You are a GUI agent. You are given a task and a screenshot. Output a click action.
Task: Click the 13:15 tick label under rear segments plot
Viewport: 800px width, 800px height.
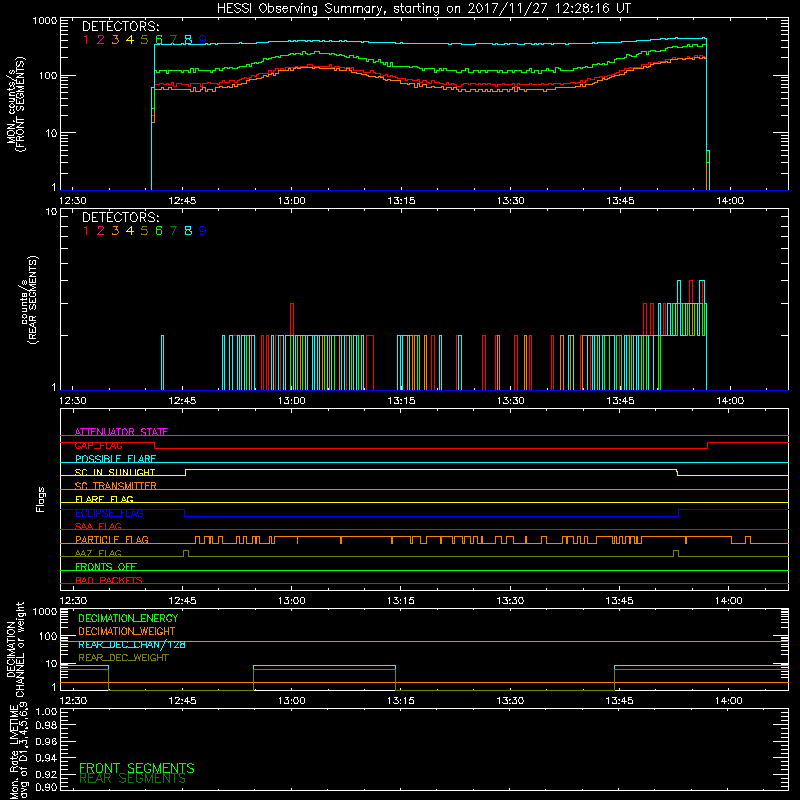click(402, 401)
